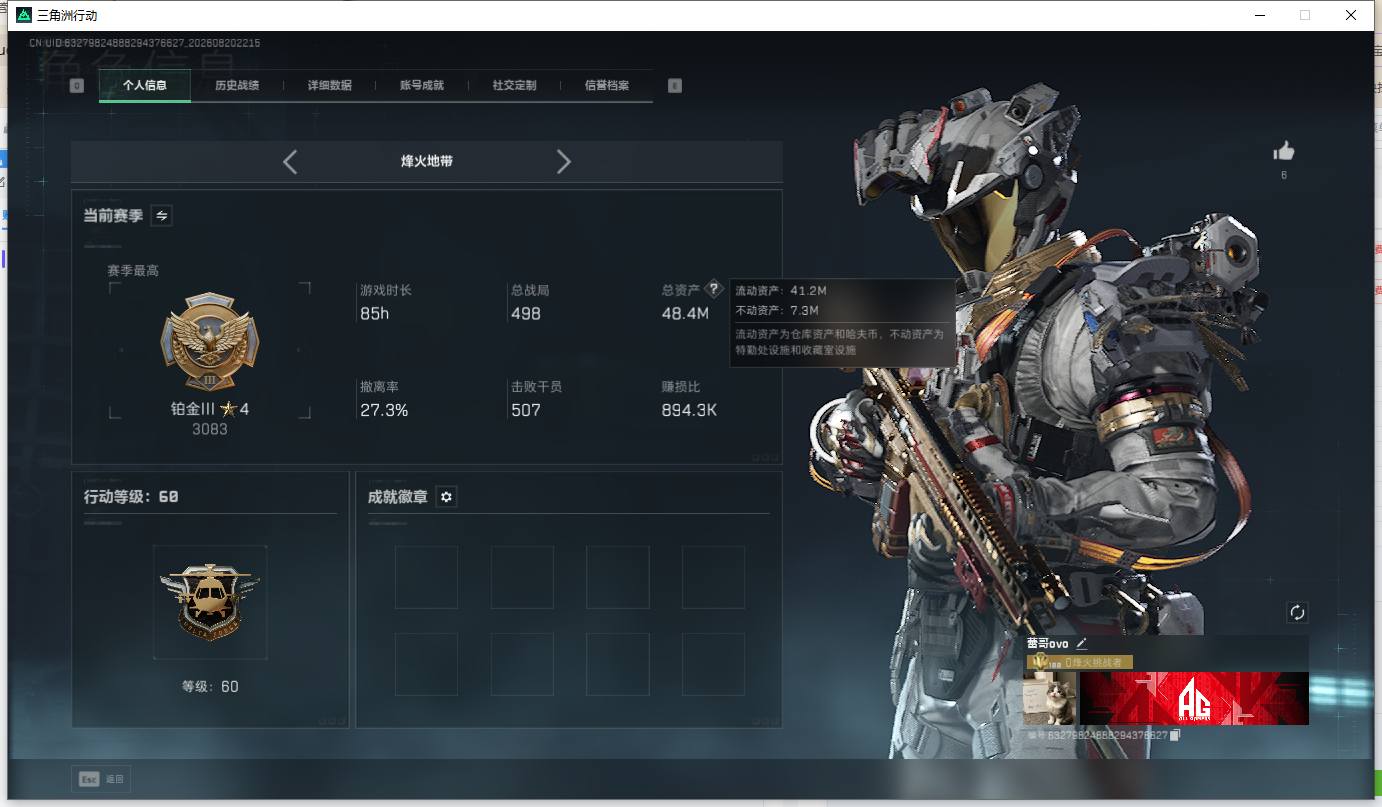
Task: Open the 个人信息 tab
Action: pos(145,86)
